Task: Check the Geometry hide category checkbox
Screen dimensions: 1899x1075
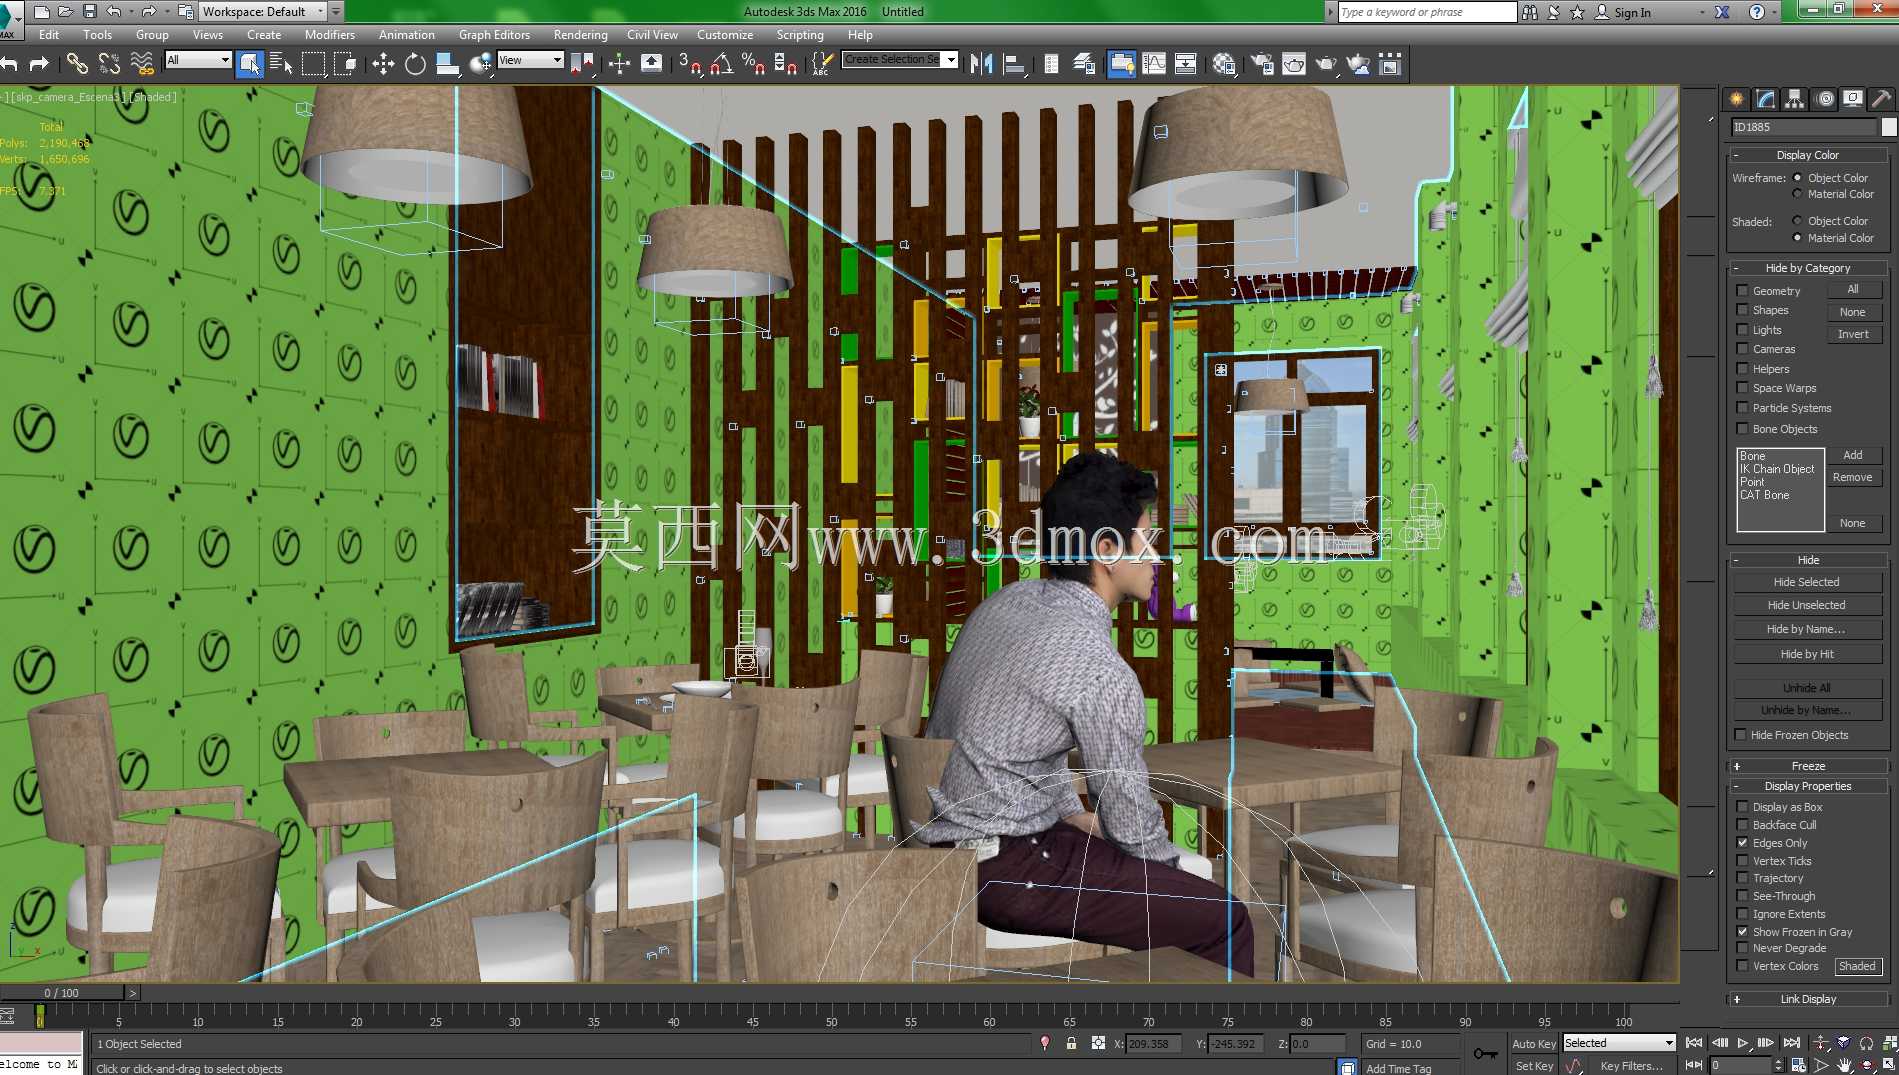Action: 1742,291
